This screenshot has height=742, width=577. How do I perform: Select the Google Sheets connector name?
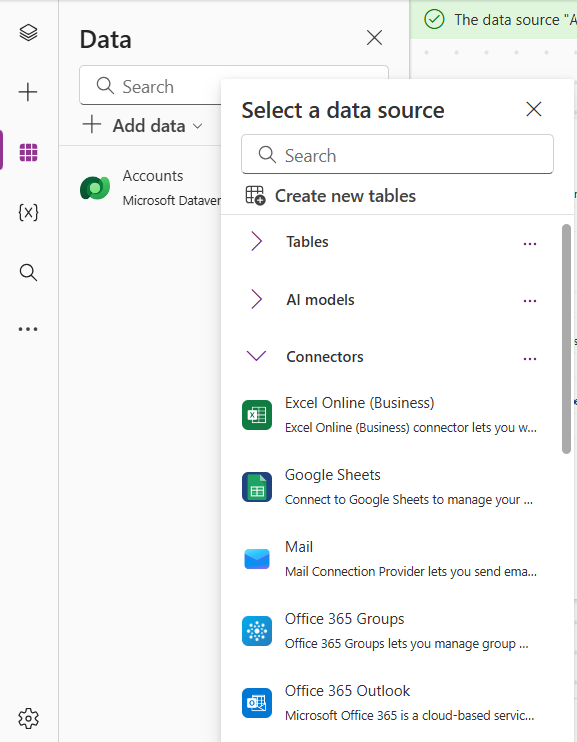pos(333,475)
